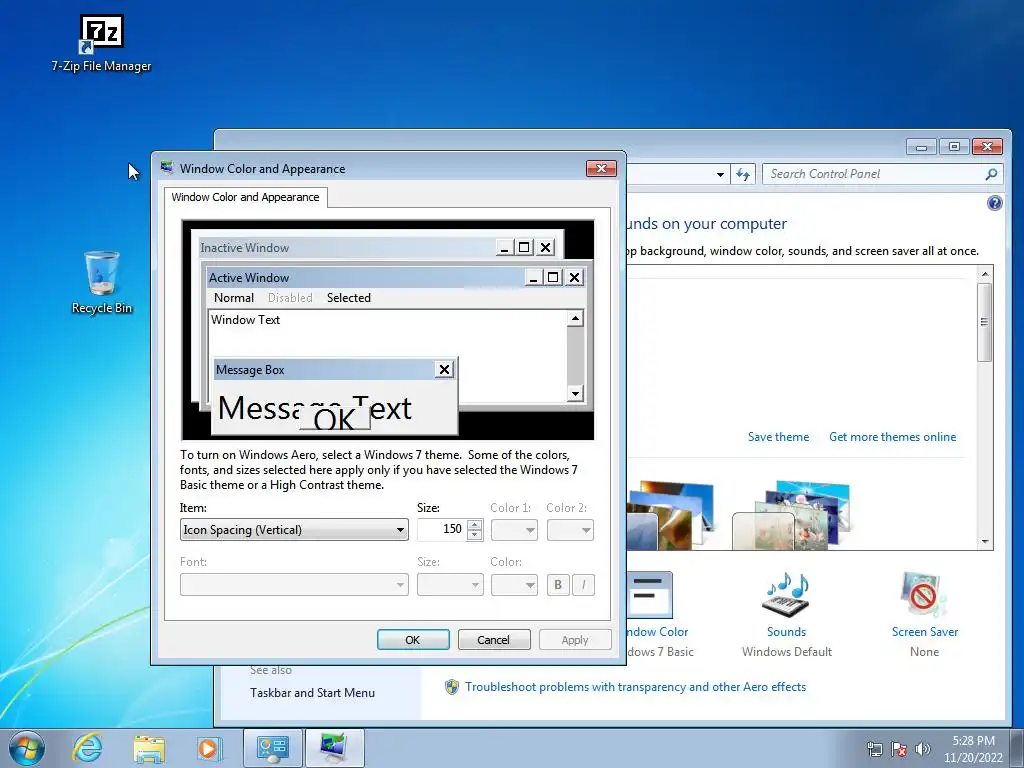1024x768 pixels.
Task: Click the clock showing 5:28 PM
Action: (x=973, y=741)
